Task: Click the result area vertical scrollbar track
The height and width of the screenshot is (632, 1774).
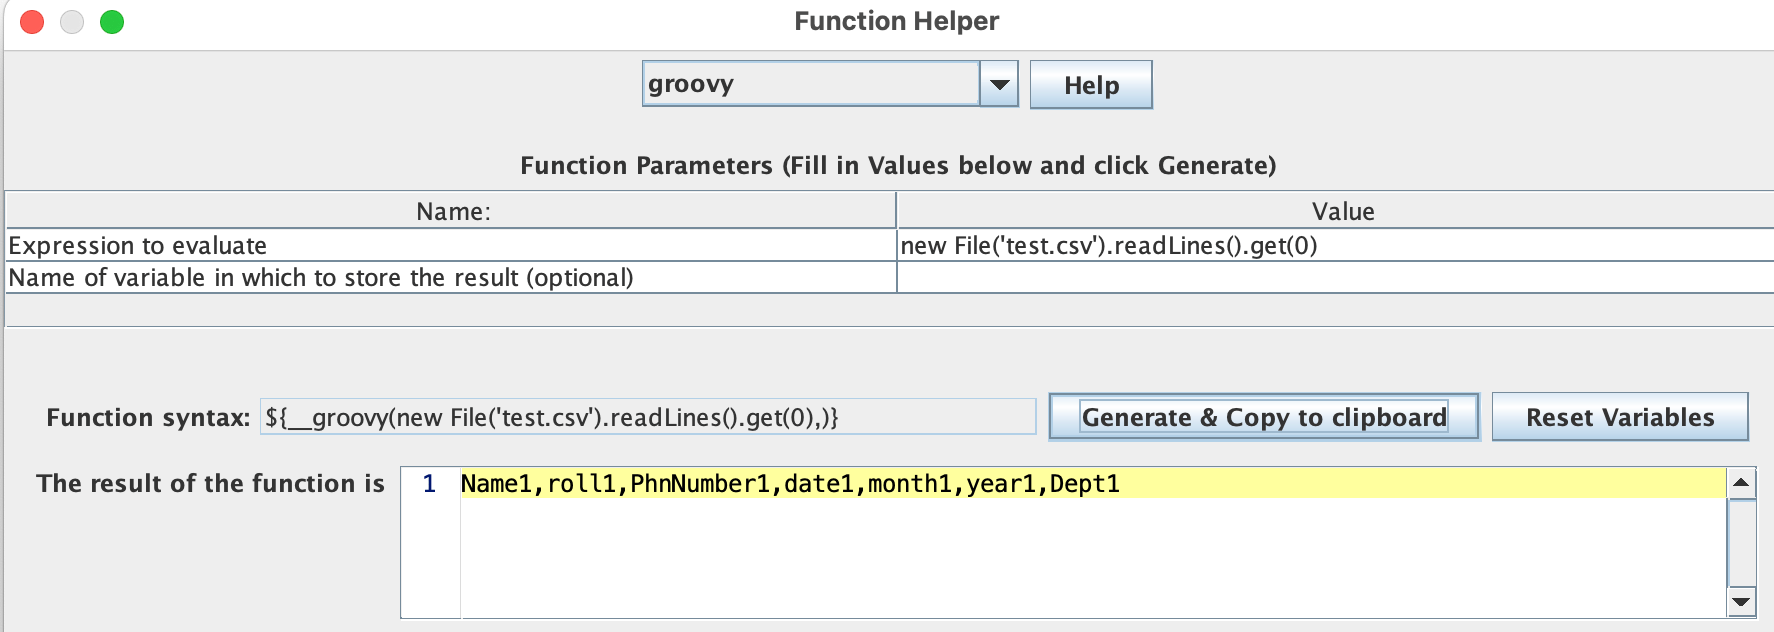Action: [x=1741, y=542]
